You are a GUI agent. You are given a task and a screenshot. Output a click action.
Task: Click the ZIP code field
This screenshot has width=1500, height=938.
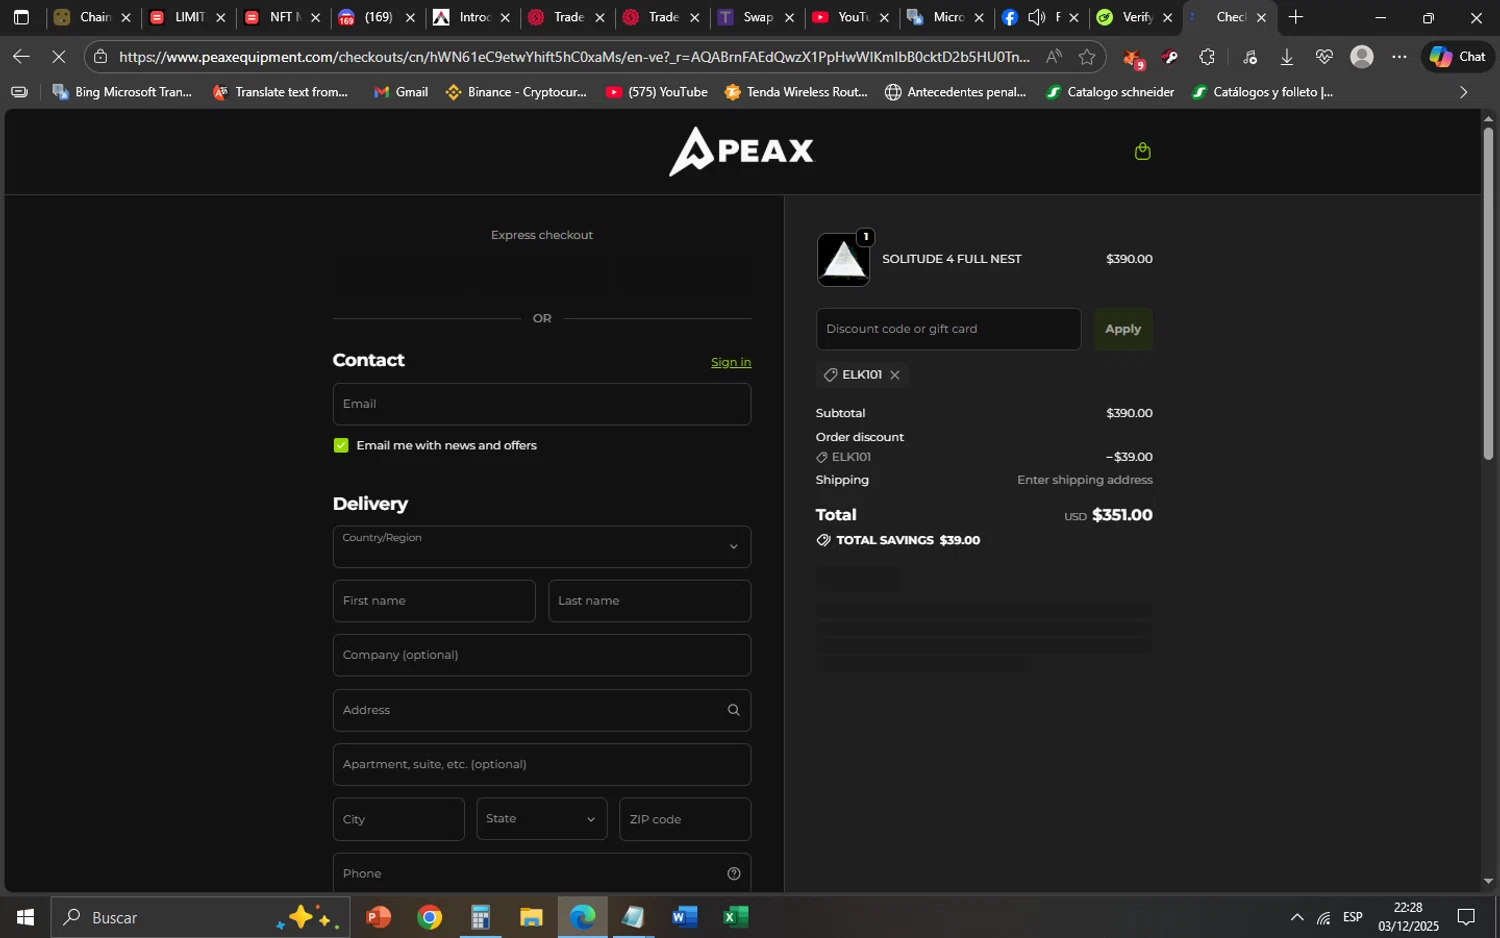pos(685,819)
